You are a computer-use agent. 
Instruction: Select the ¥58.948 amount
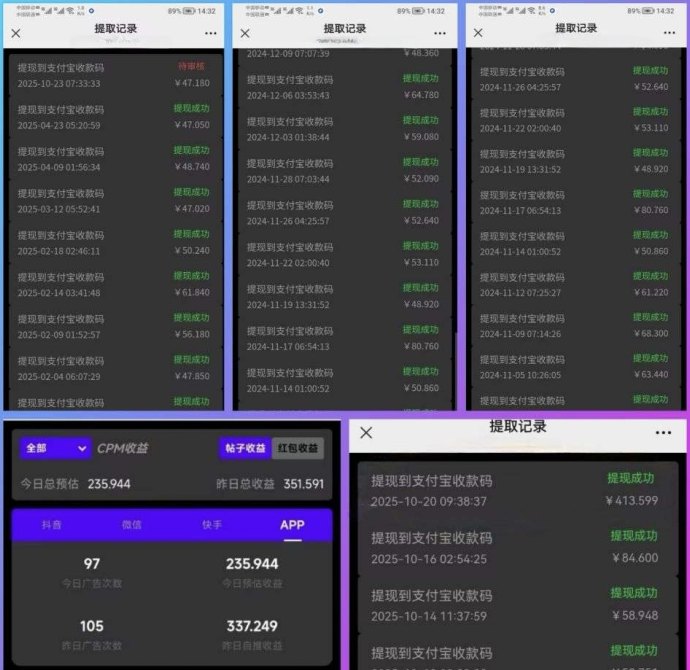click(x=635, y=615)
